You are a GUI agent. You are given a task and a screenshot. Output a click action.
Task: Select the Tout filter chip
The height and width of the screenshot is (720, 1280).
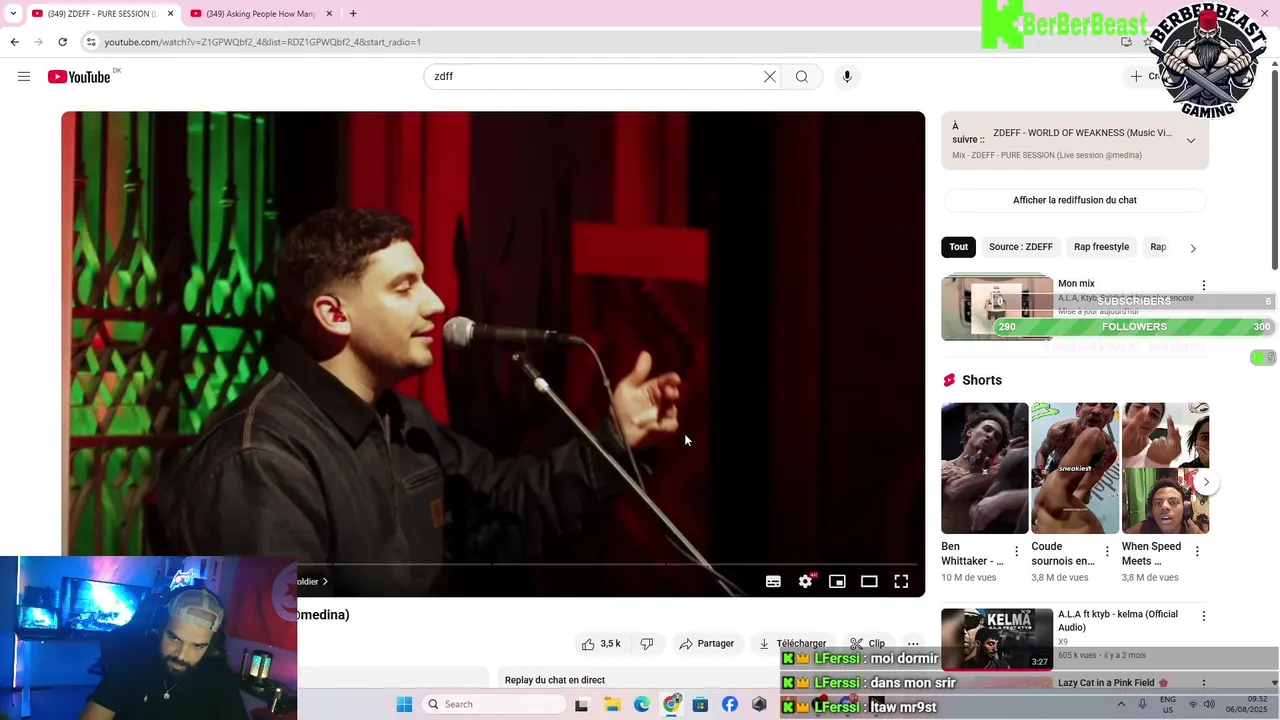point(959,247)
